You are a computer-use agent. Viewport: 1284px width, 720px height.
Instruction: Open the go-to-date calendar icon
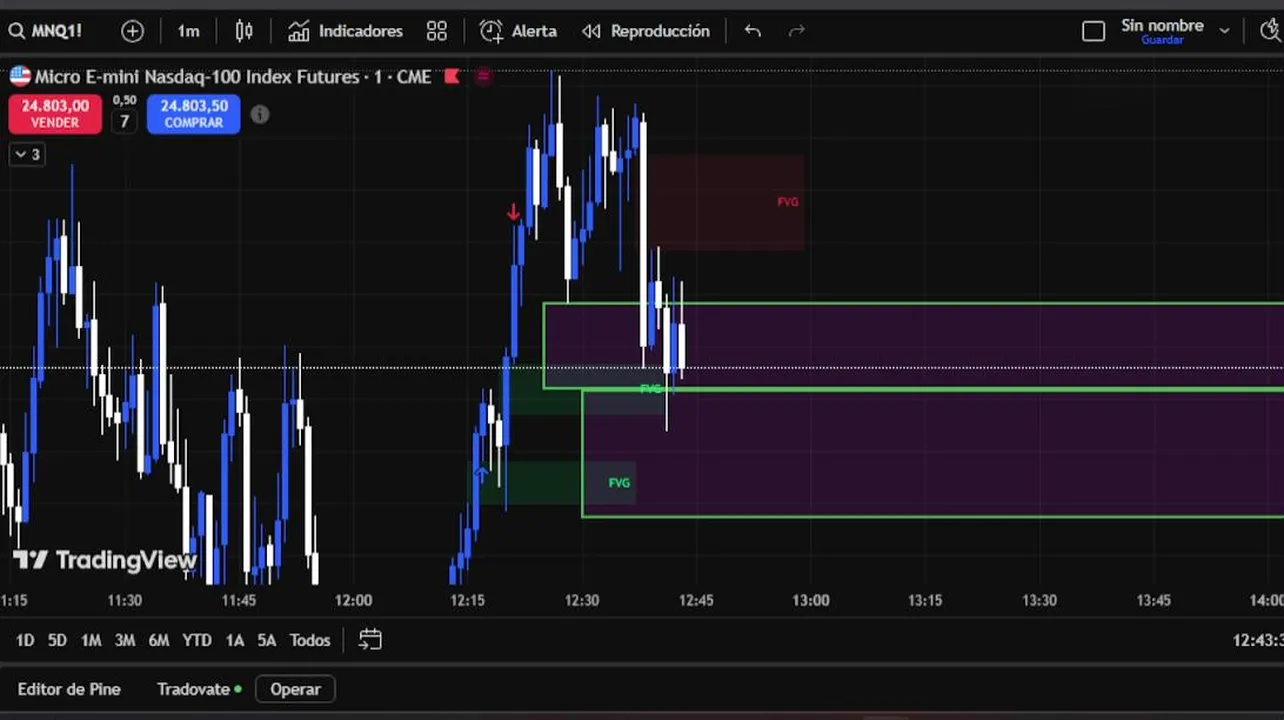(x=370, y=640)
